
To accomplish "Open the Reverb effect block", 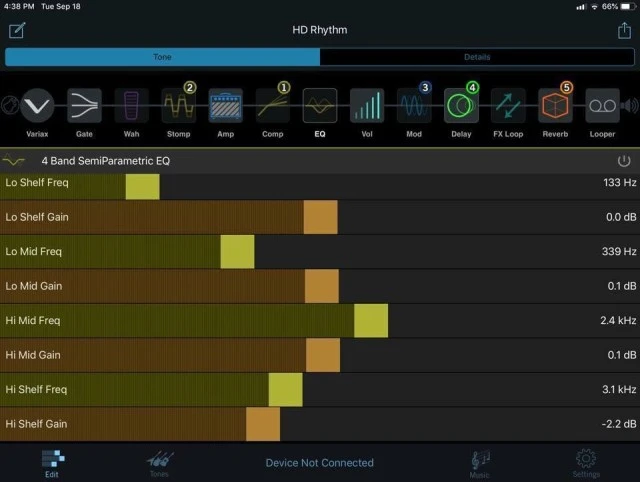I will point(555,106).
